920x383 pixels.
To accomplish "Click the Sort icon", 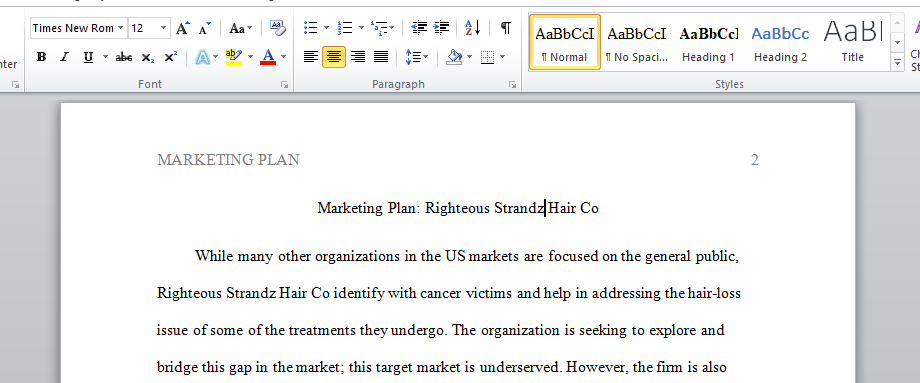I will (x=473, y=28).
